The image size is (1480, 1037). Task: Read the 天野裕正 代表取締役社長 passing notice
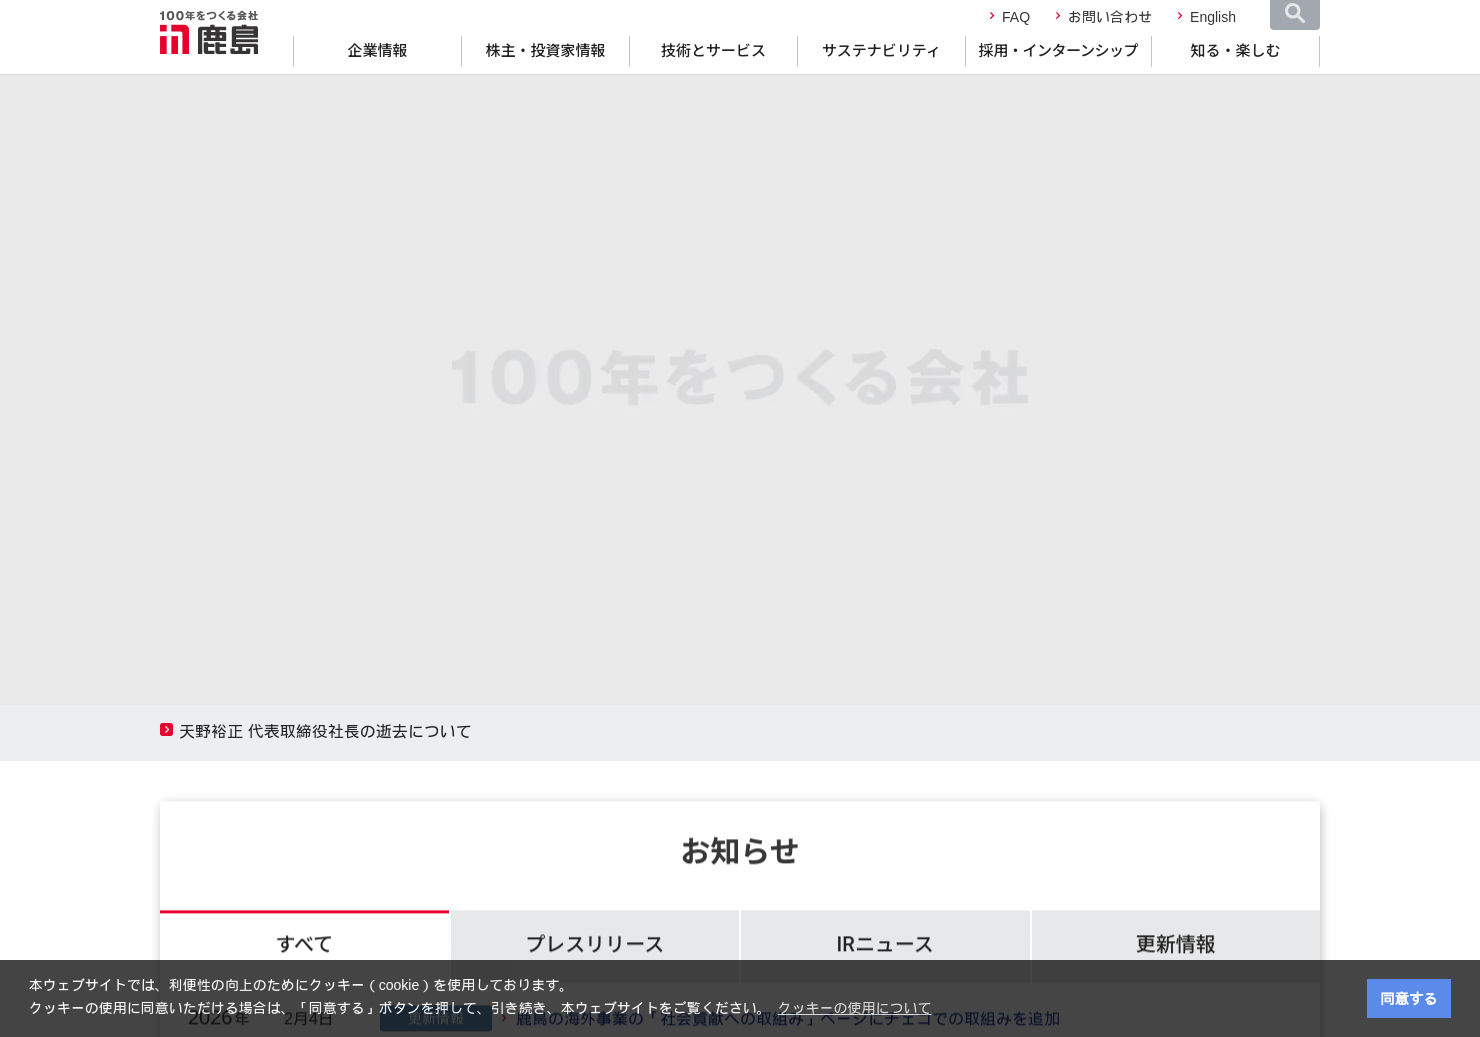click(x=325, y=732)
